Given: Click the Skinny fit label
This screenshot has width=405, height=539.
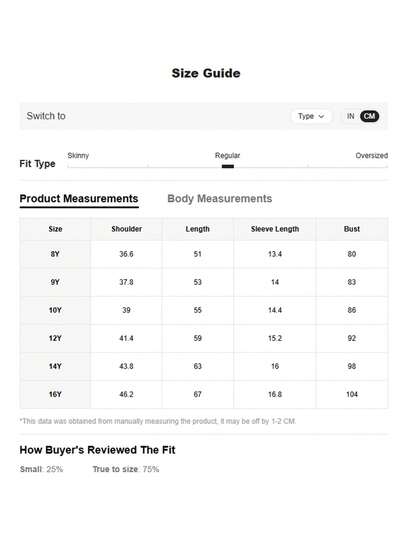Looking at the screenshot, I should (78, 155).
